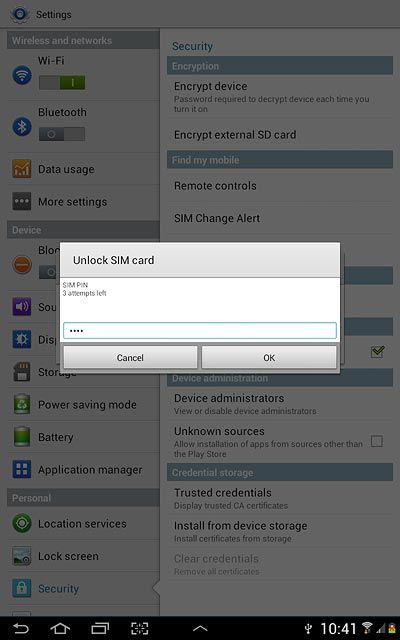The width and height of the screenshot is (400, 640).
Task: Expand the bottom bar up-arrow panel
Action: [x=200, y=629]
